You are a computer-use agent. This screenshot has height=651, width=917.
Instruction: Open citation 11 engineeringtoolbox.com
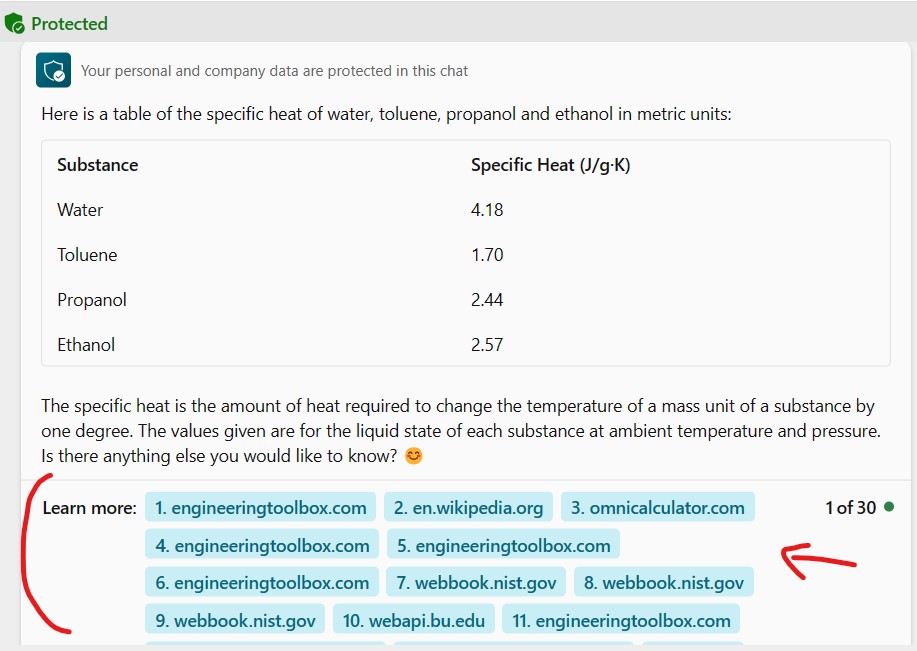(621, 619)
